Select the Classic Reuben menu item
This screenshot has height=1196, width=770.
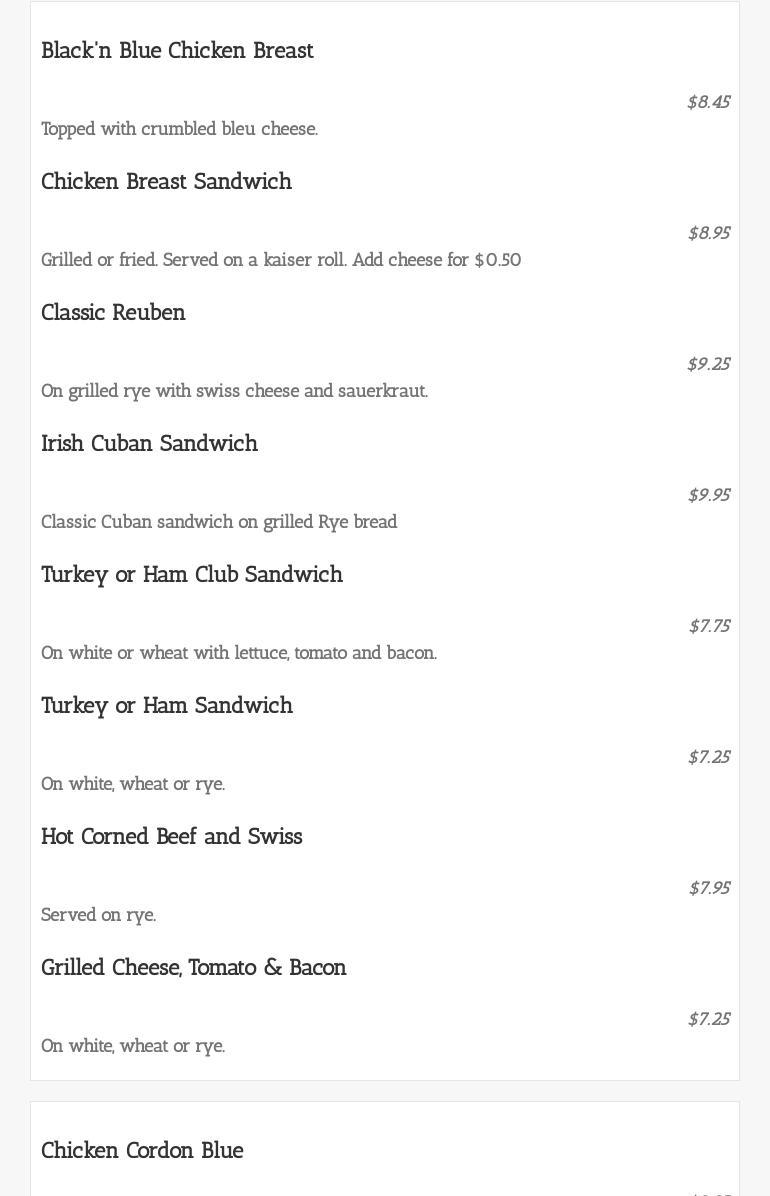click(x=113, y=313)
